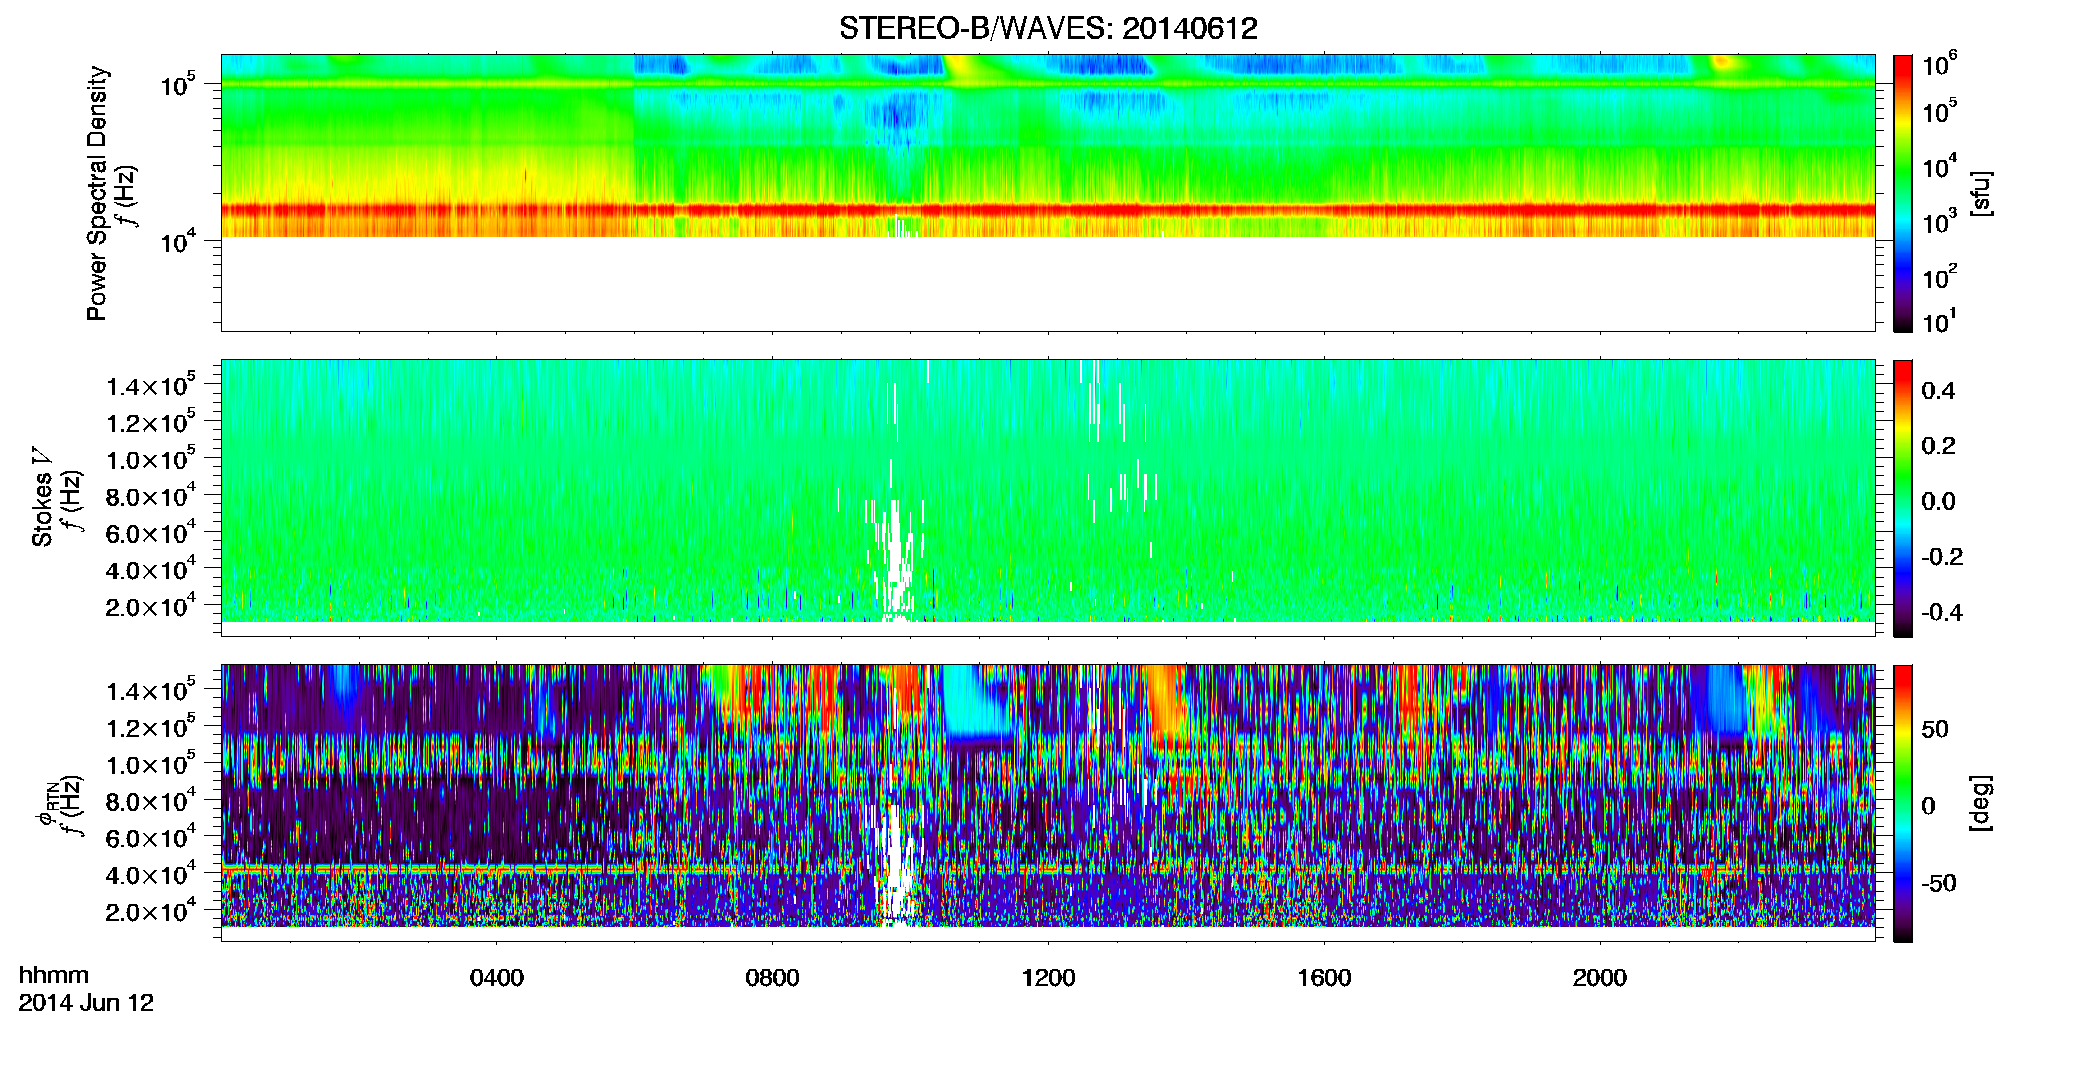Click the 1.4×10^5 tick of Stokes V panel

pyautogui.click(x=151, y=386)
